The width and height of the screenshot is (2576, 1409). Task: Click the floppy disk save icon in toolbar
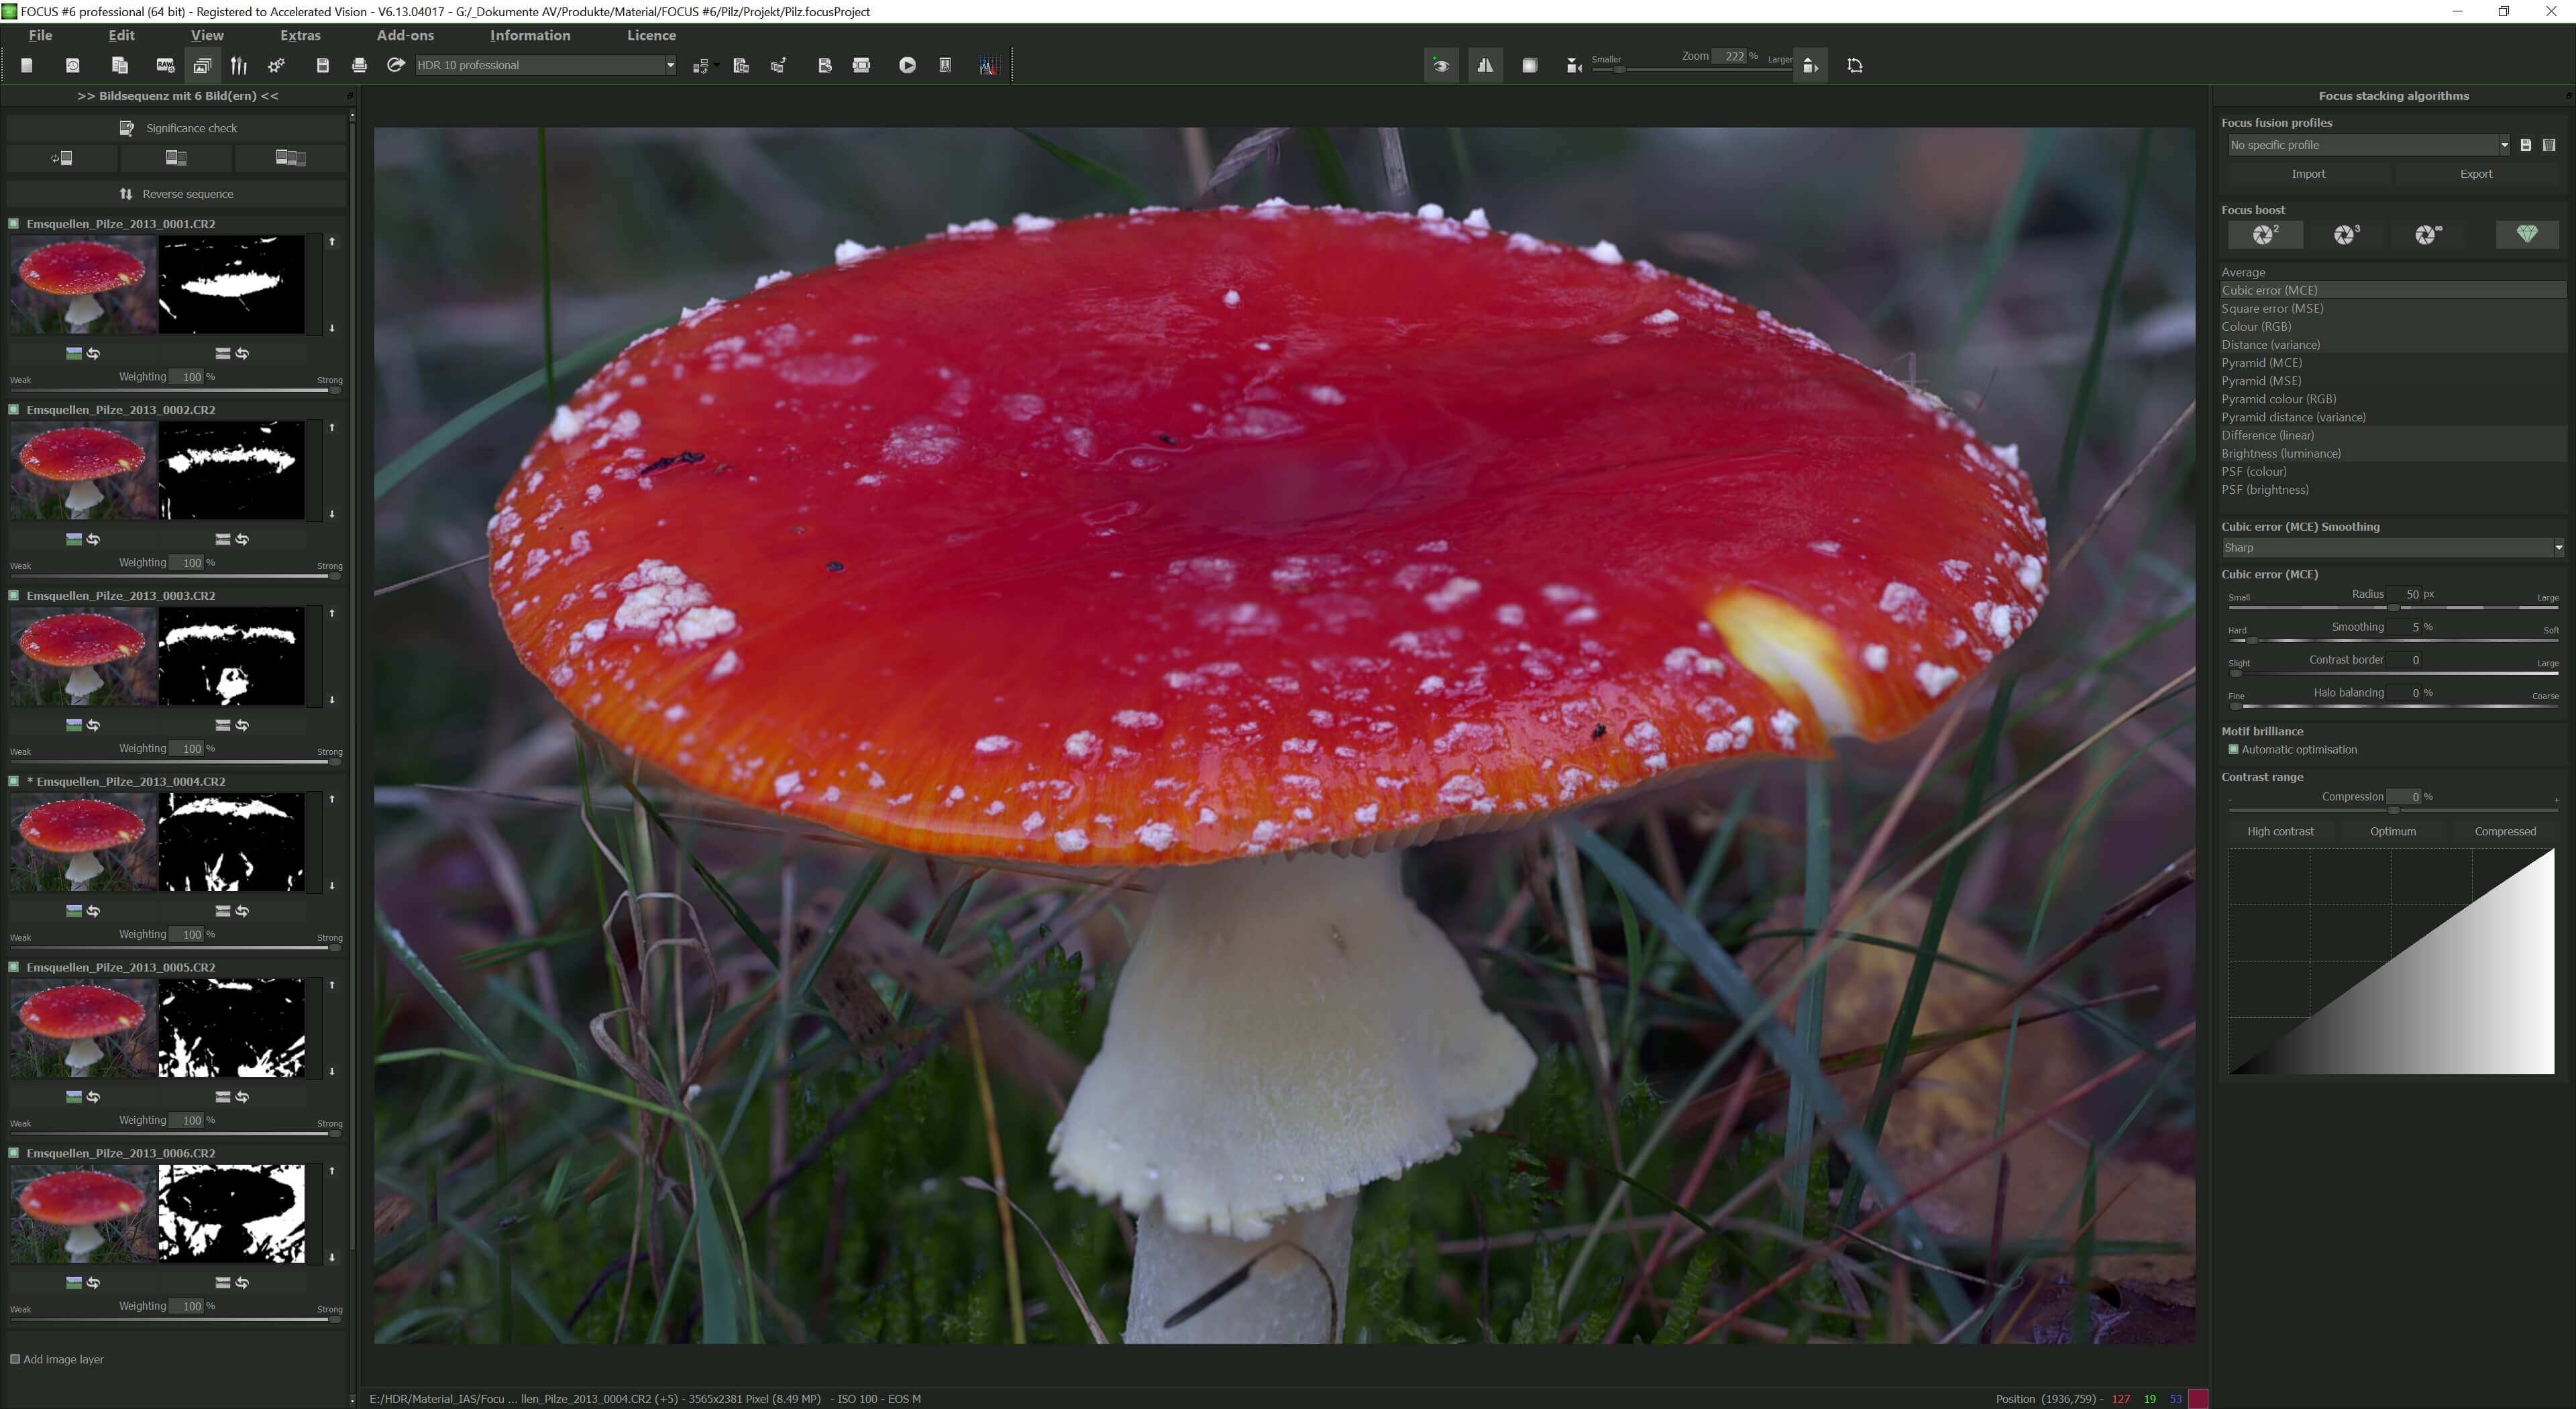tap(322, 65)
